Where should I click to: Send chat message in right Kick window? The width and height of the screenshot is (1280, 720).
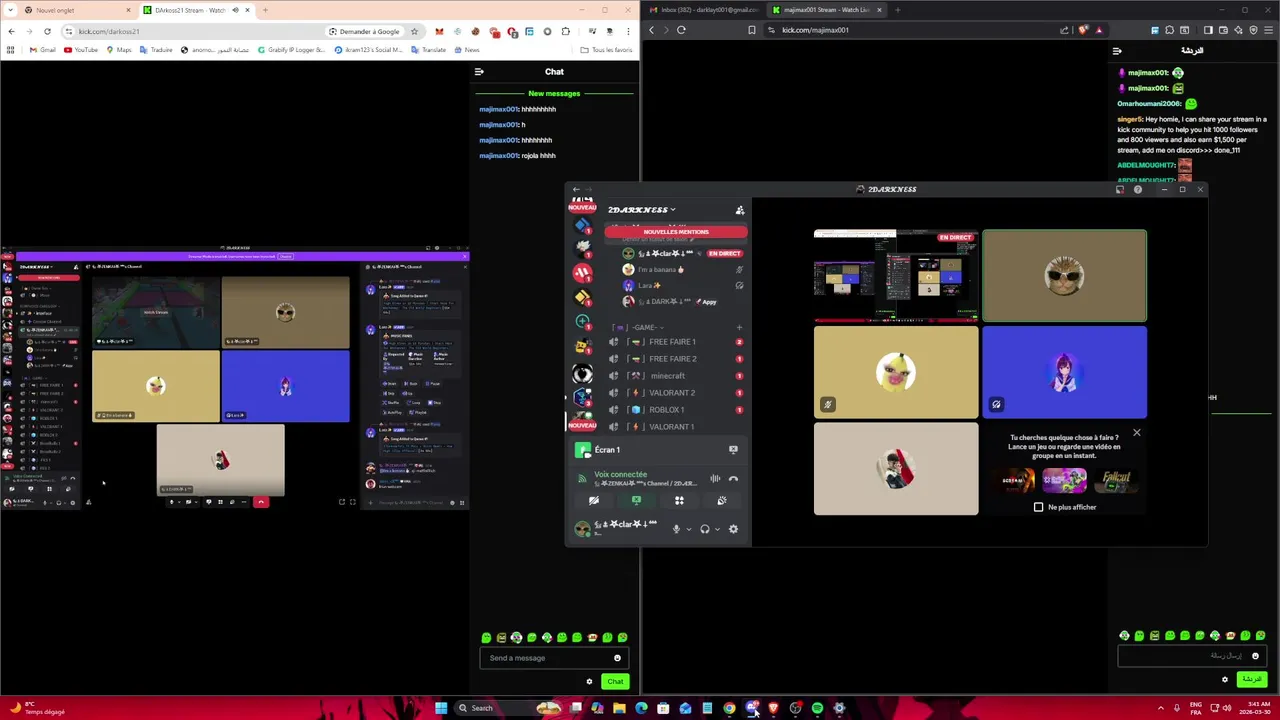click(x=1251, y=679)
